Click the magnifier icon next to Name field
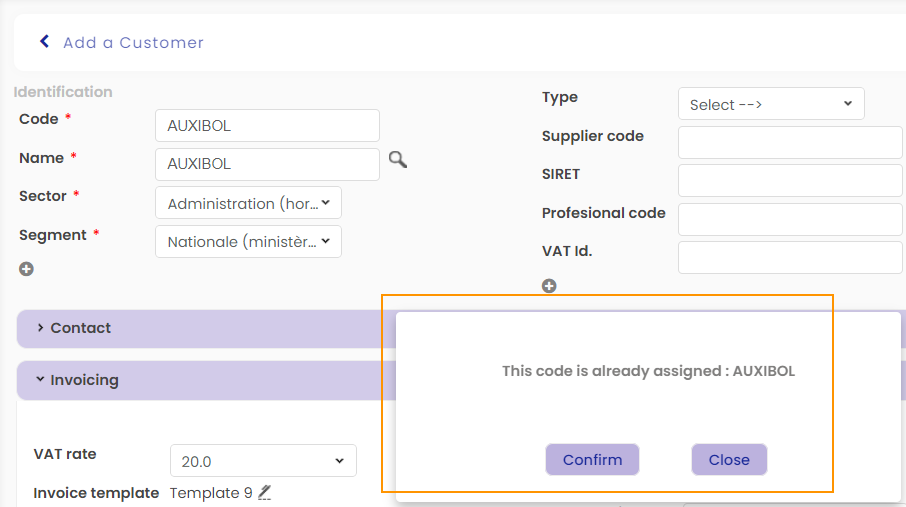Image resolution: width=906 pixels, height=507 pixels. point(397,160)
